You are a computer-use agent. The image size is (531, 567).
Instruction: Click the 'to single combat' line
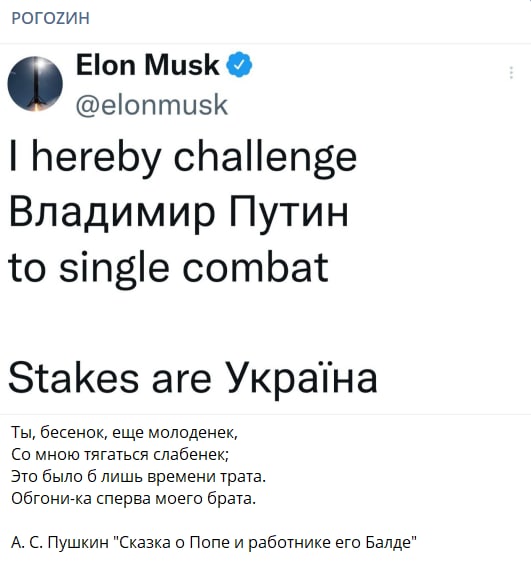tap(168, 268)
